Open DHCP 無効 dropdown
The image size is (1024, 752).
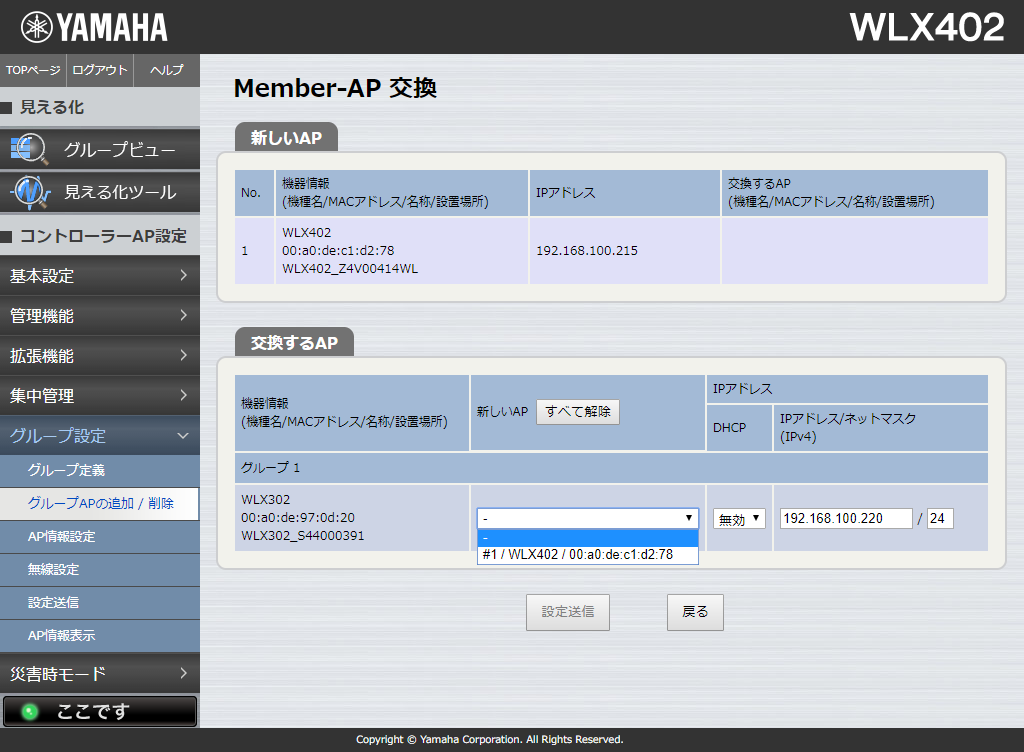coord(739,519)
